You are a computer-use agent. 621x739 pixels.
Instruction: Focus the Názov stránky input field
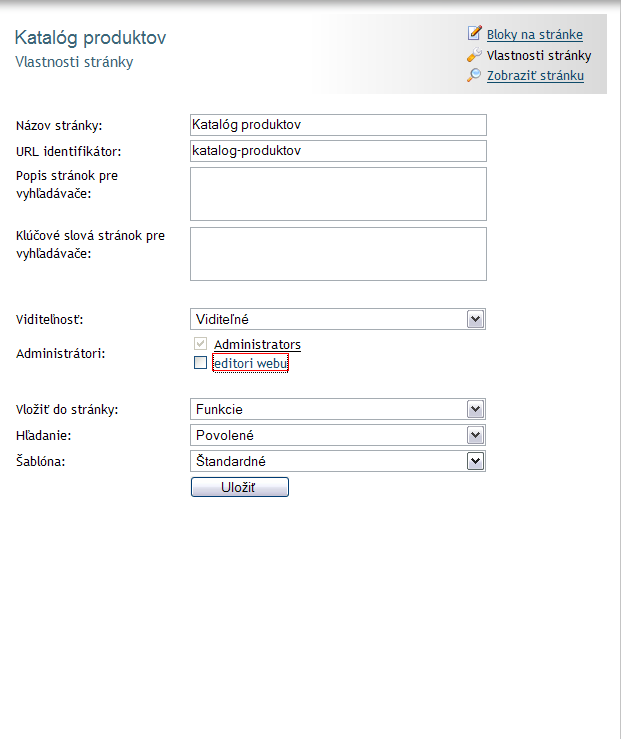(x=338, y=125)
